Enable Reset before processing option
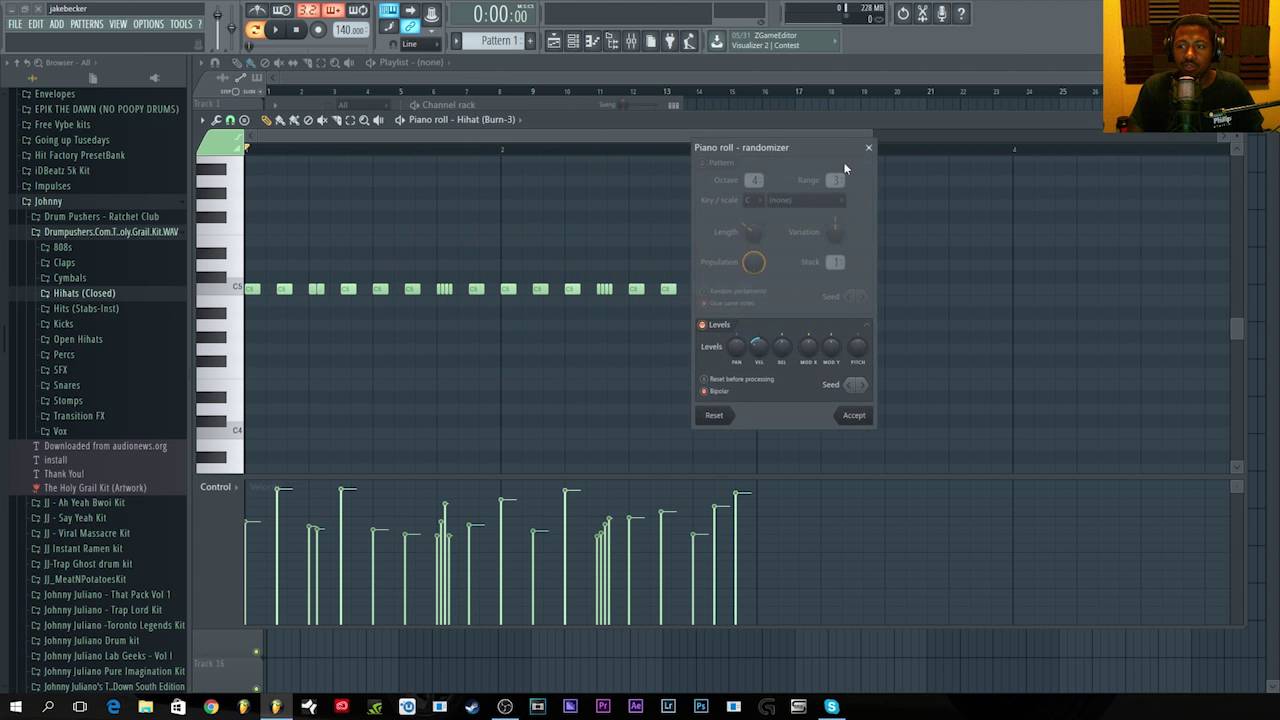The height and width of the screenshot is (720, 1280). [704, 379]
